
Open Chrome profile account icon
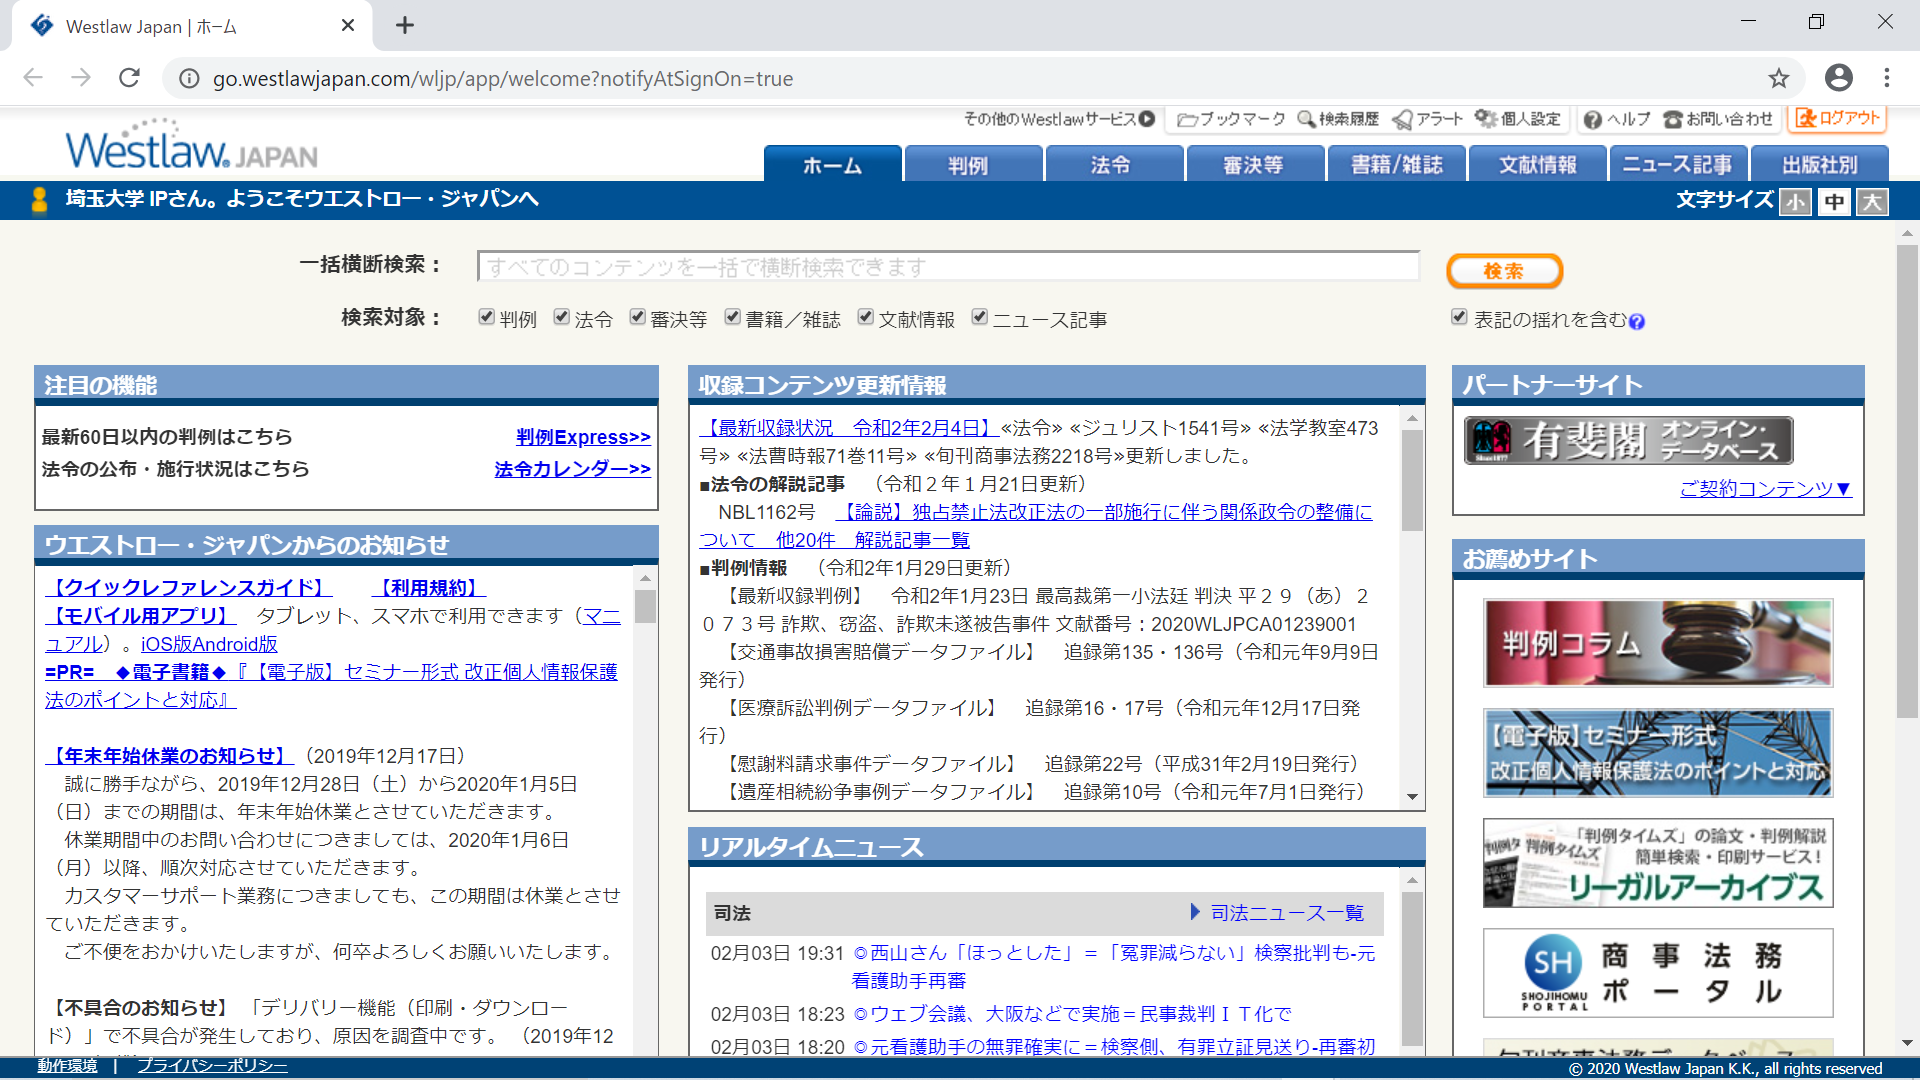coord(1838,78)
